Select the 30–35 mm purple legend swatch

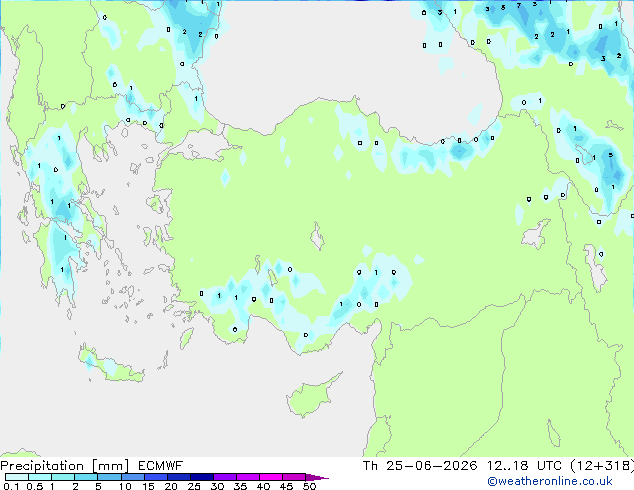224,477
